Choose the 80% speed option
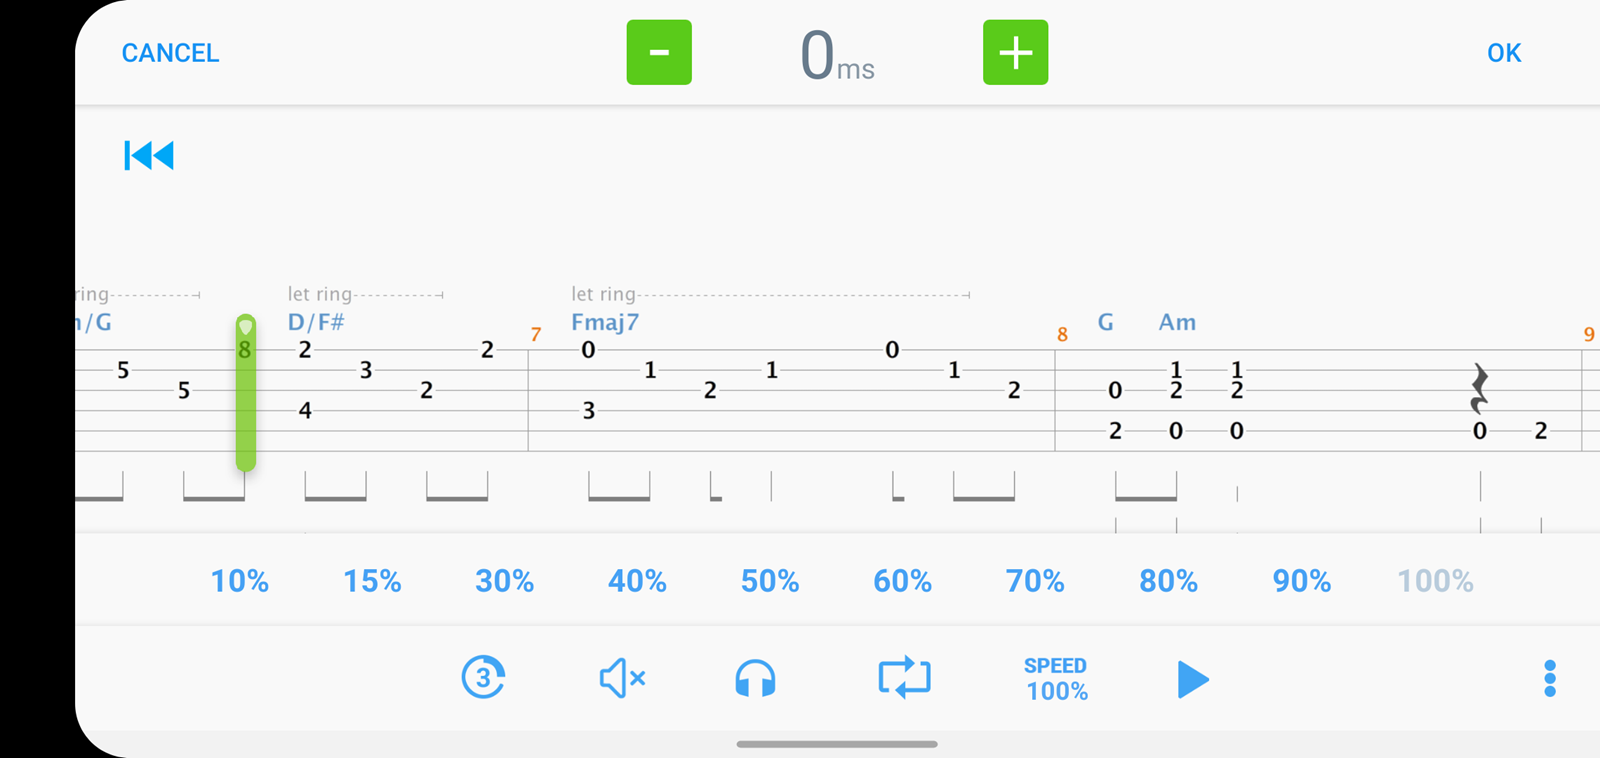 click(x=1168, y=581)
